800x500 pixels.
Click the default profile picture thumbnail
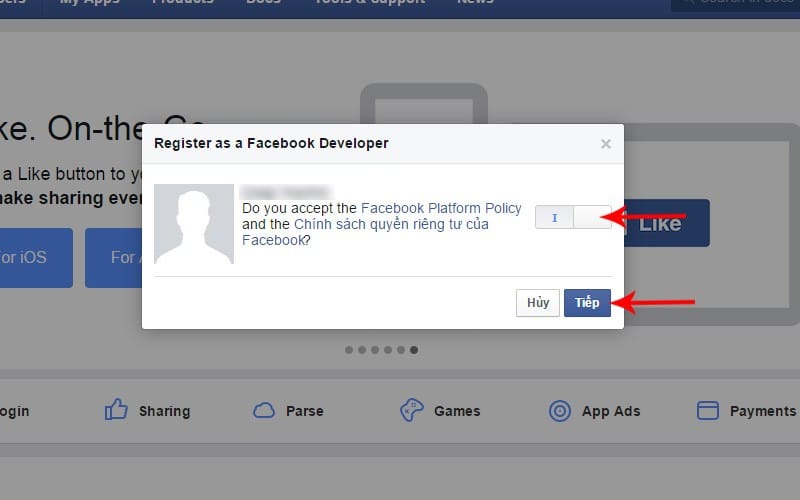[194, 224]
